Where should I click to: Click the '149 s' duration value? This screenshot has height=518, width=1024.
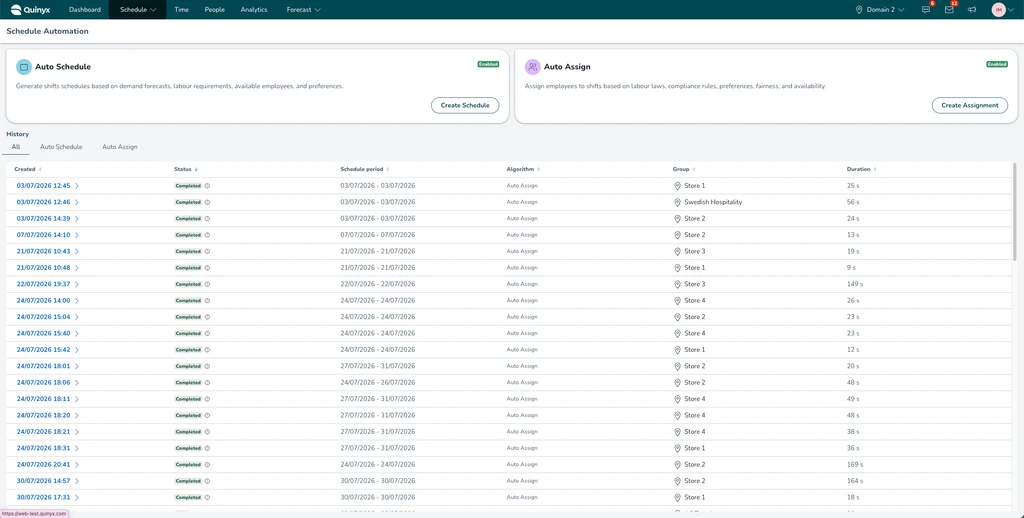(855, 284)
